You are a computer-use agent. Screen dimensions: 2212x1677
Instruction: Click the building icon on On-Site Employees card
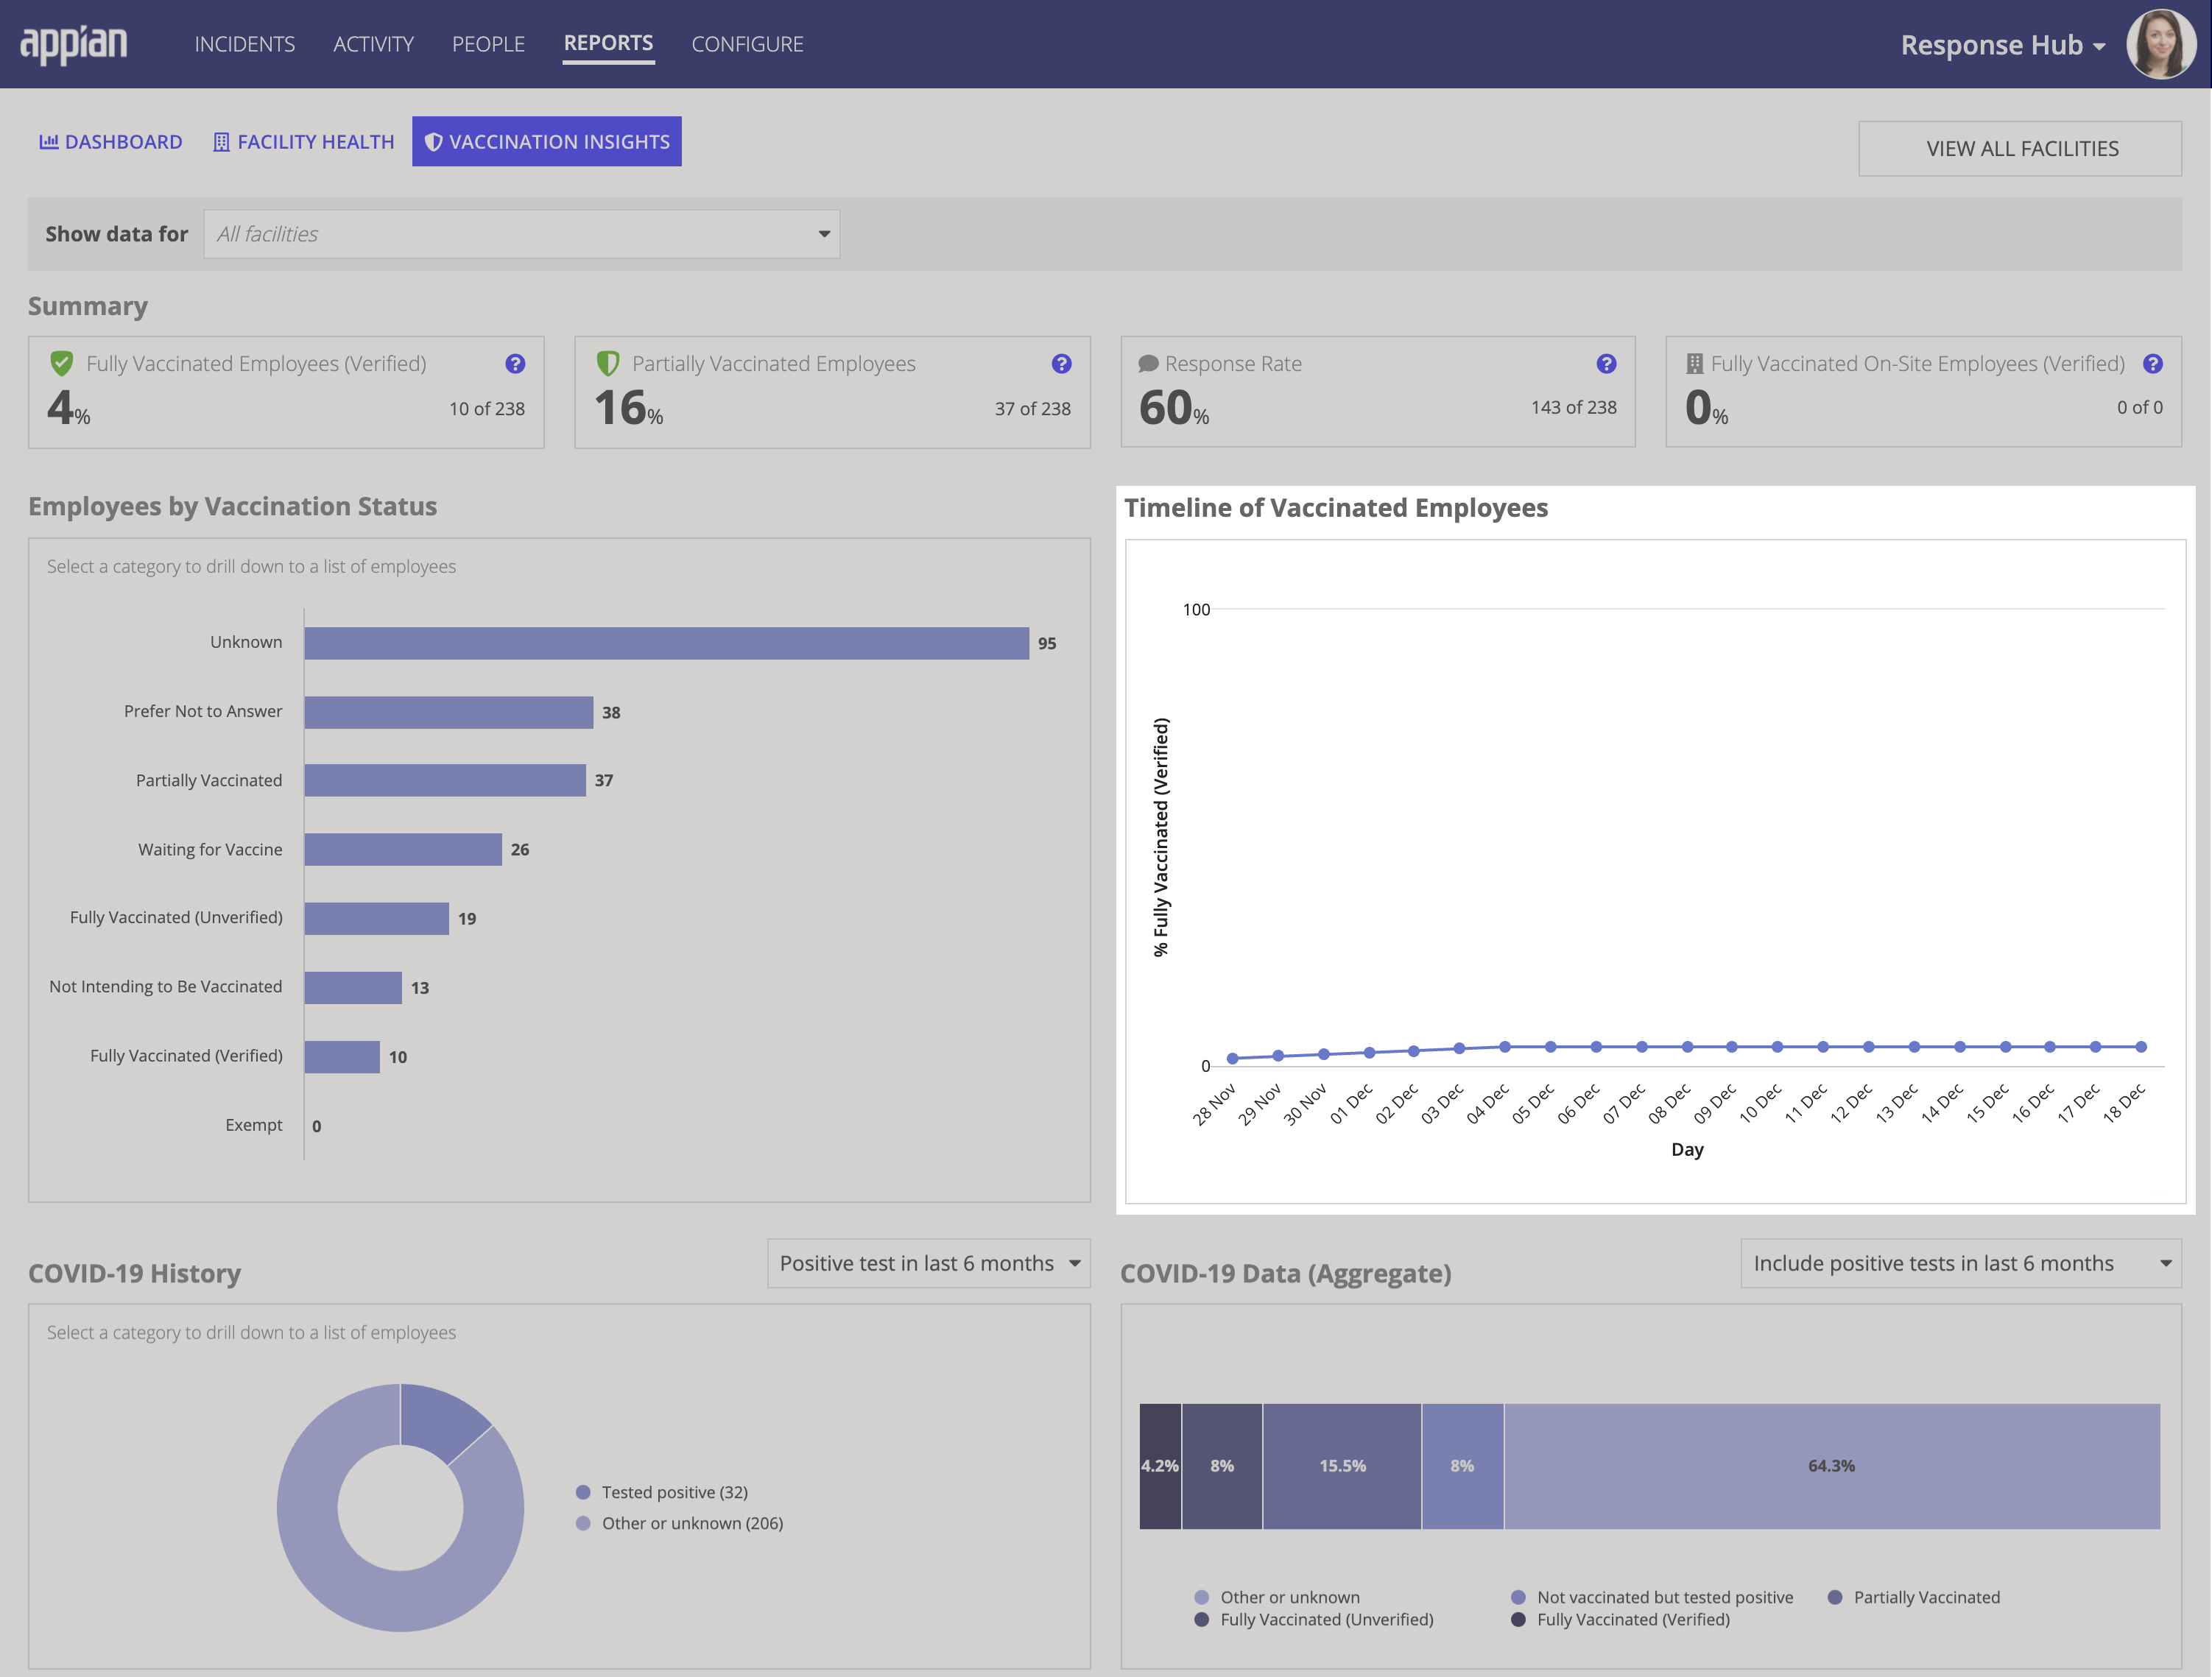tap(1694, 364)
